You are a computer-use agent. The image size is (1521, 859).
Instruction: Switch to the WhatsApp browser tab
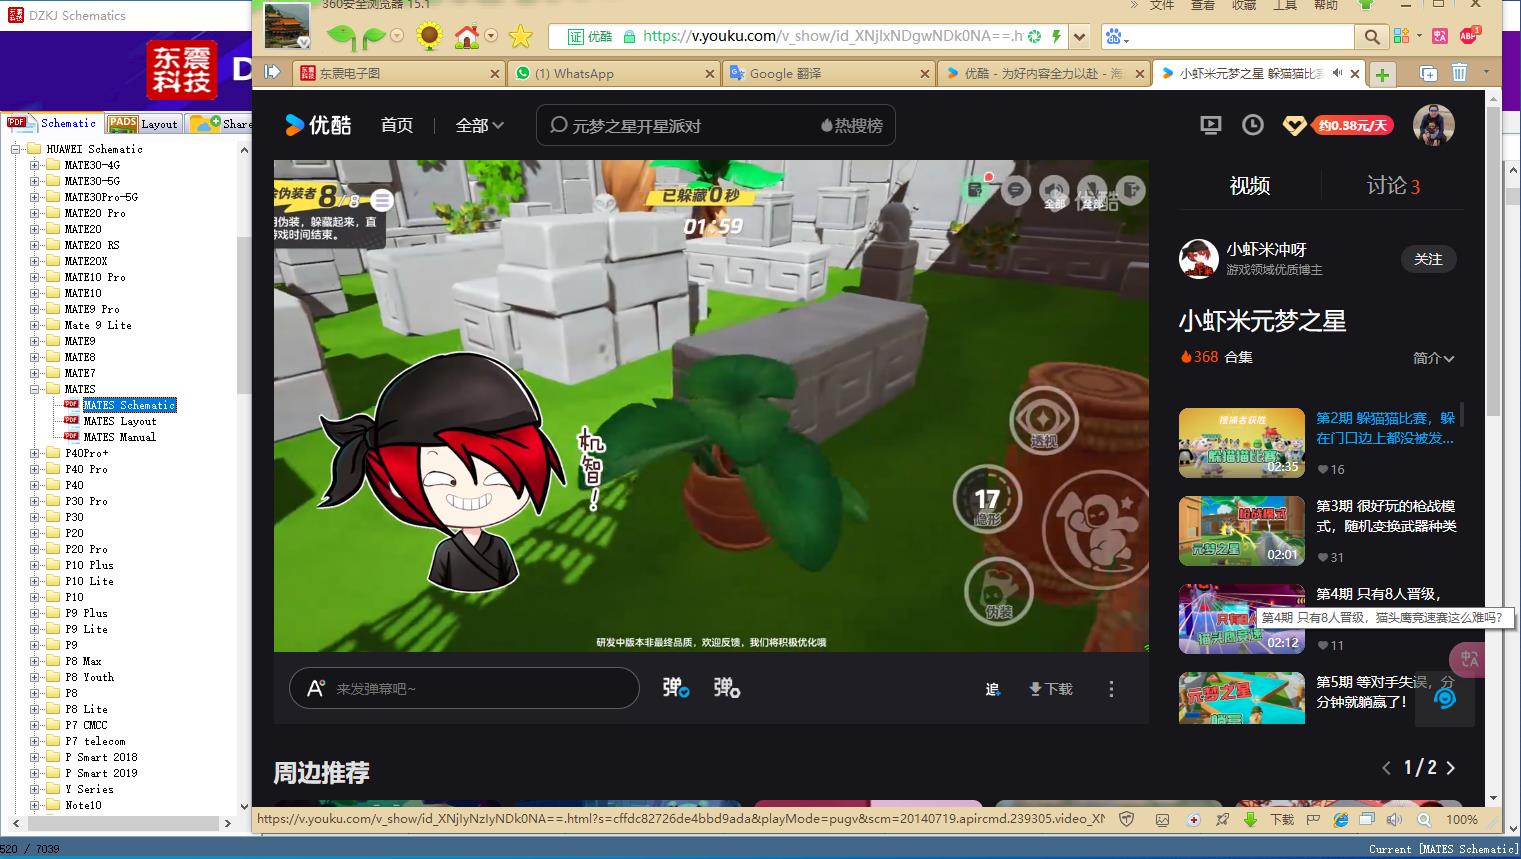coord(614,73)
